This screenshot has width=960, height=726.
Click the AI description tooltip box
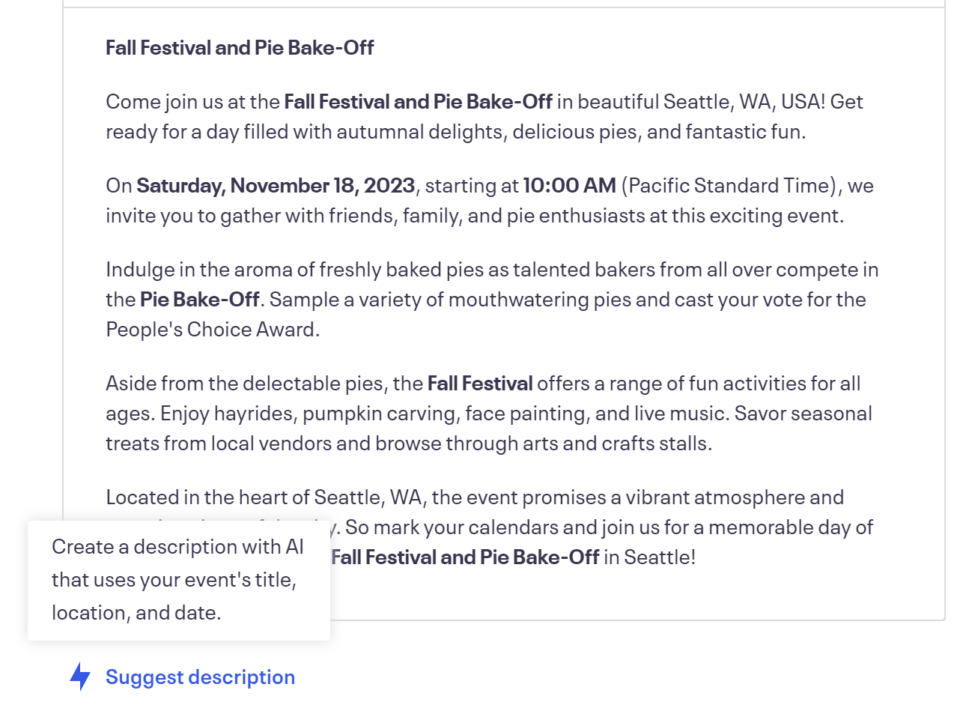pyautogui.click(x=178, y=579)
